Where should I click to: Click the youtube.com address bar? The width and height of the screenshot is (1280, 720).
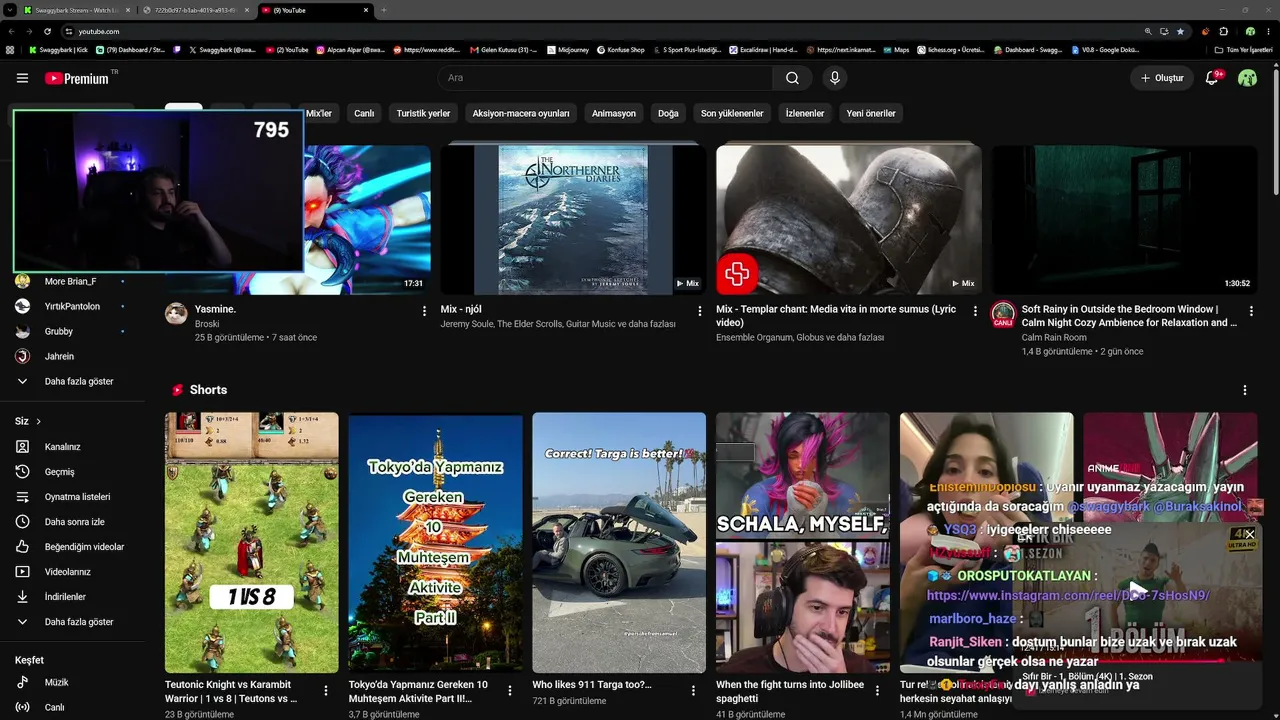[600, 31]
